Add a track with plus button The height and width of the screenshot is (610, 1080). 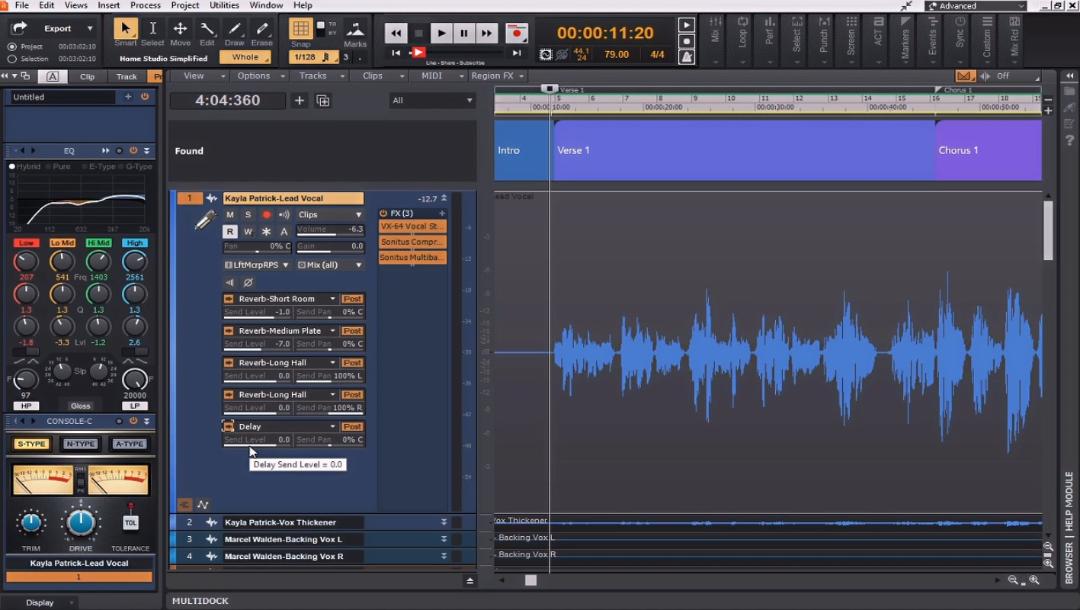pos(299,101)
